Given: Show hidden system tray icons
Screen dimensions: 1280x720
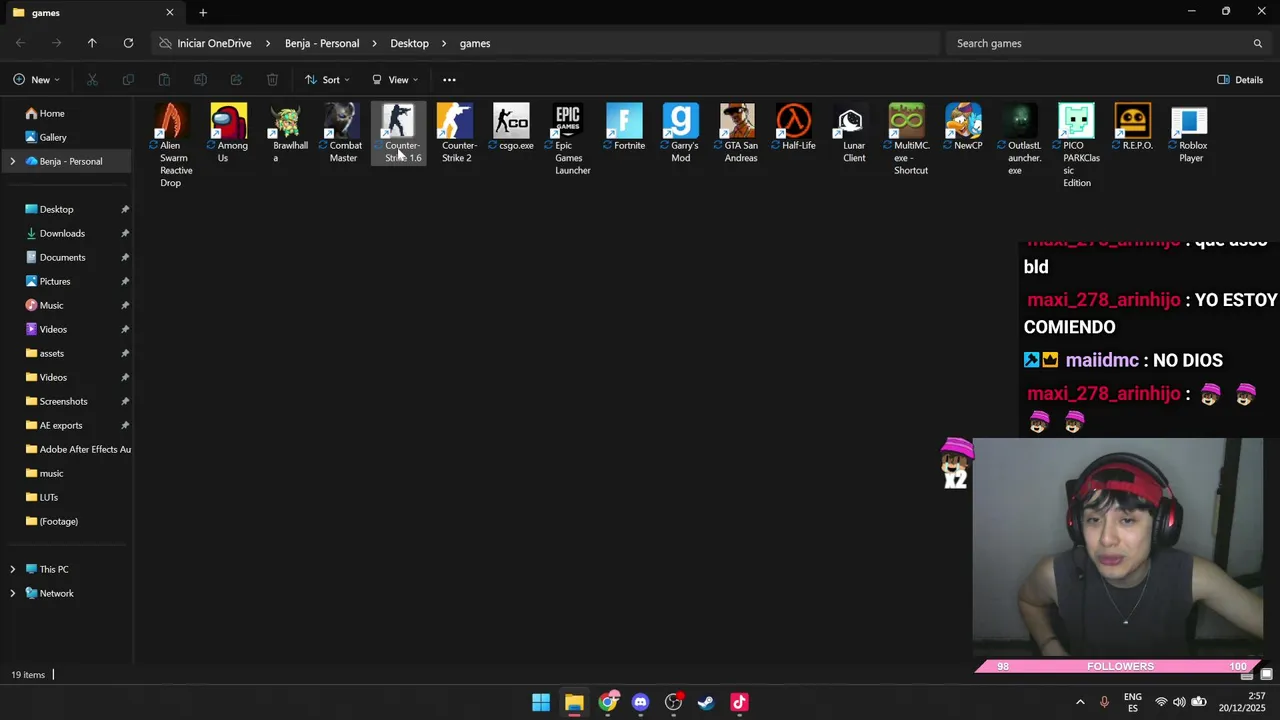Looking at the screenshot, I should 1080,702.
